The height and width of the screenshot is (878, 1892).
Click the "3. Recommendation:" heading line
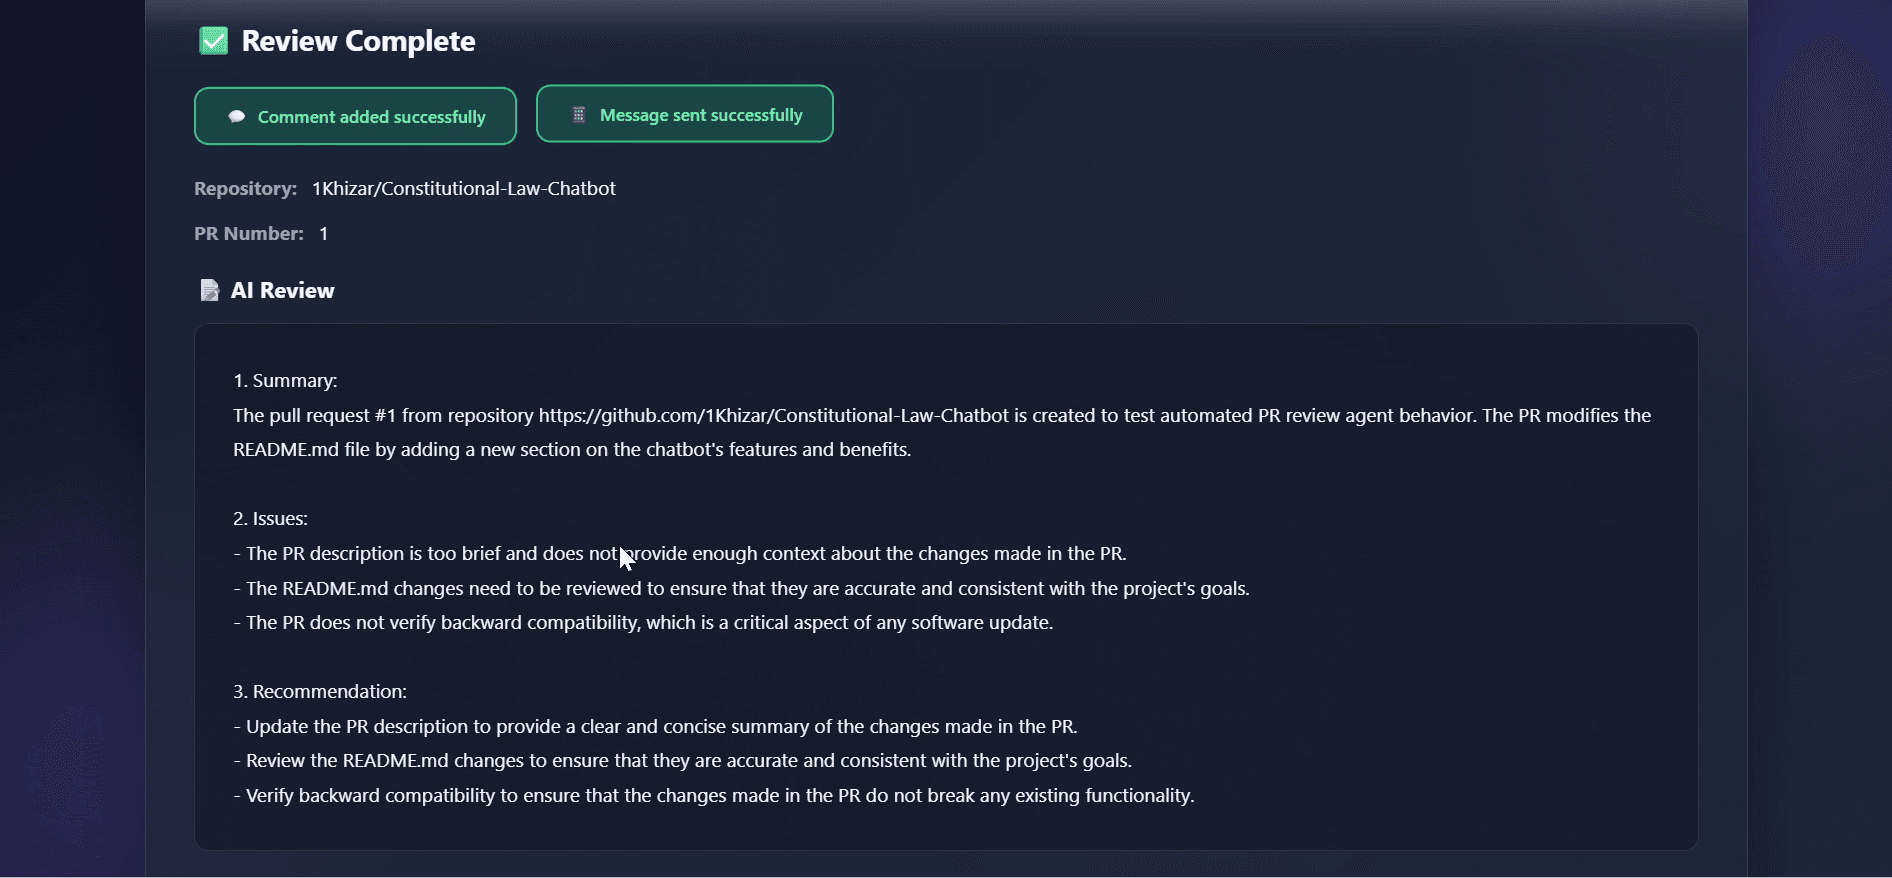click(319, 692)
